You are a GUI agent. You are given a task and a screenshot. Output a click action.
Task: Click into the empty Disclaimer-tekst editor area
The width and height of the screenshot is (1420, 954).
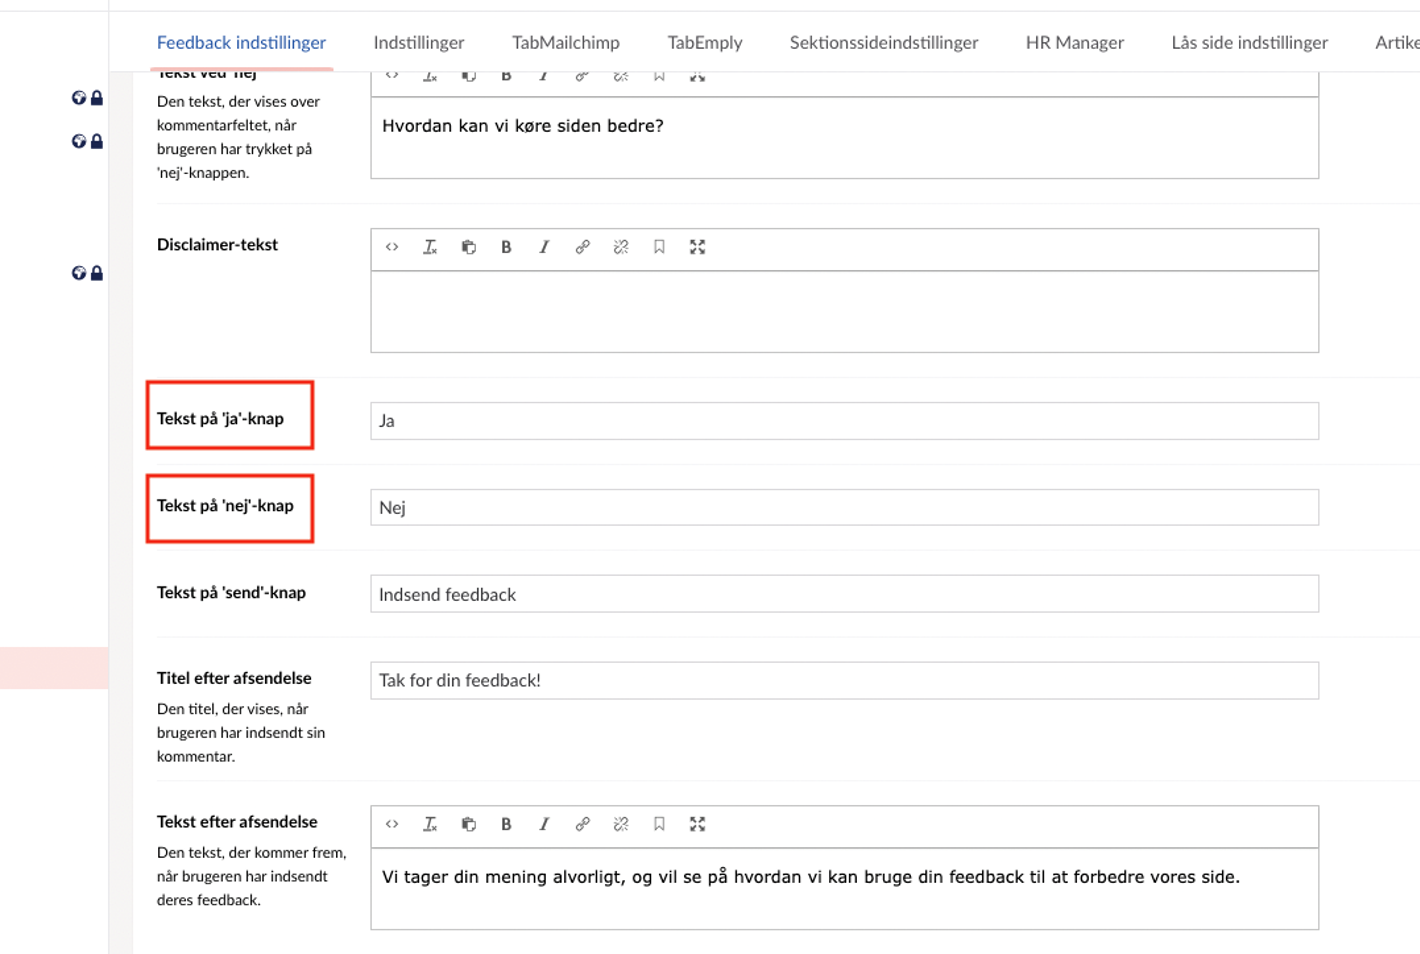pos(844,311)
